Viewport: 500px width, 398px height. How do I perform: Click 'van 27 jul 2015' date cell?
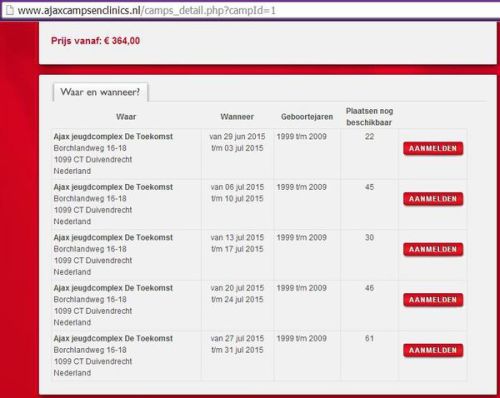pos(237,338)
